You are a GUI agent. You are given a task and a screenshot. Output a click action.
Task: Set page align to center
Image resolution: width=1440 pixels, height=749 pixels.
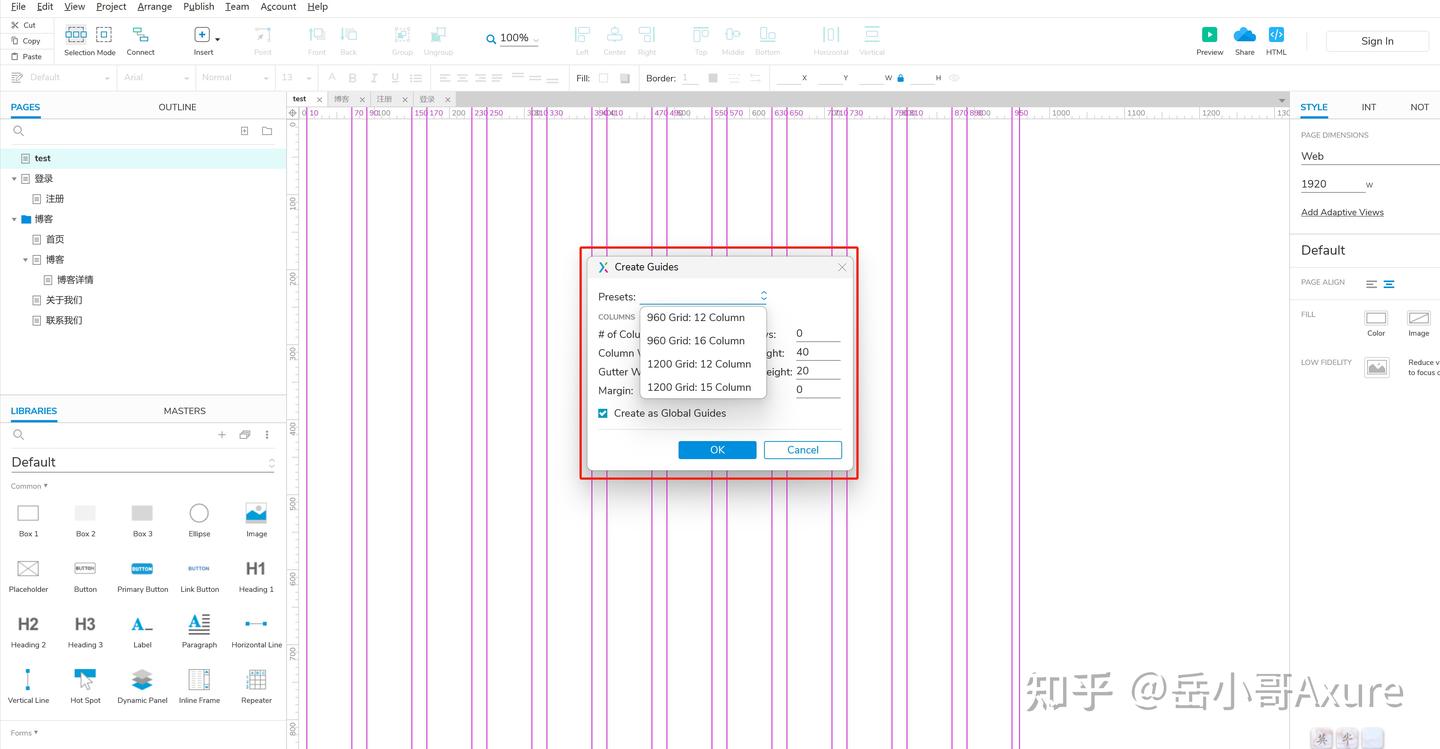[1389, 284]
